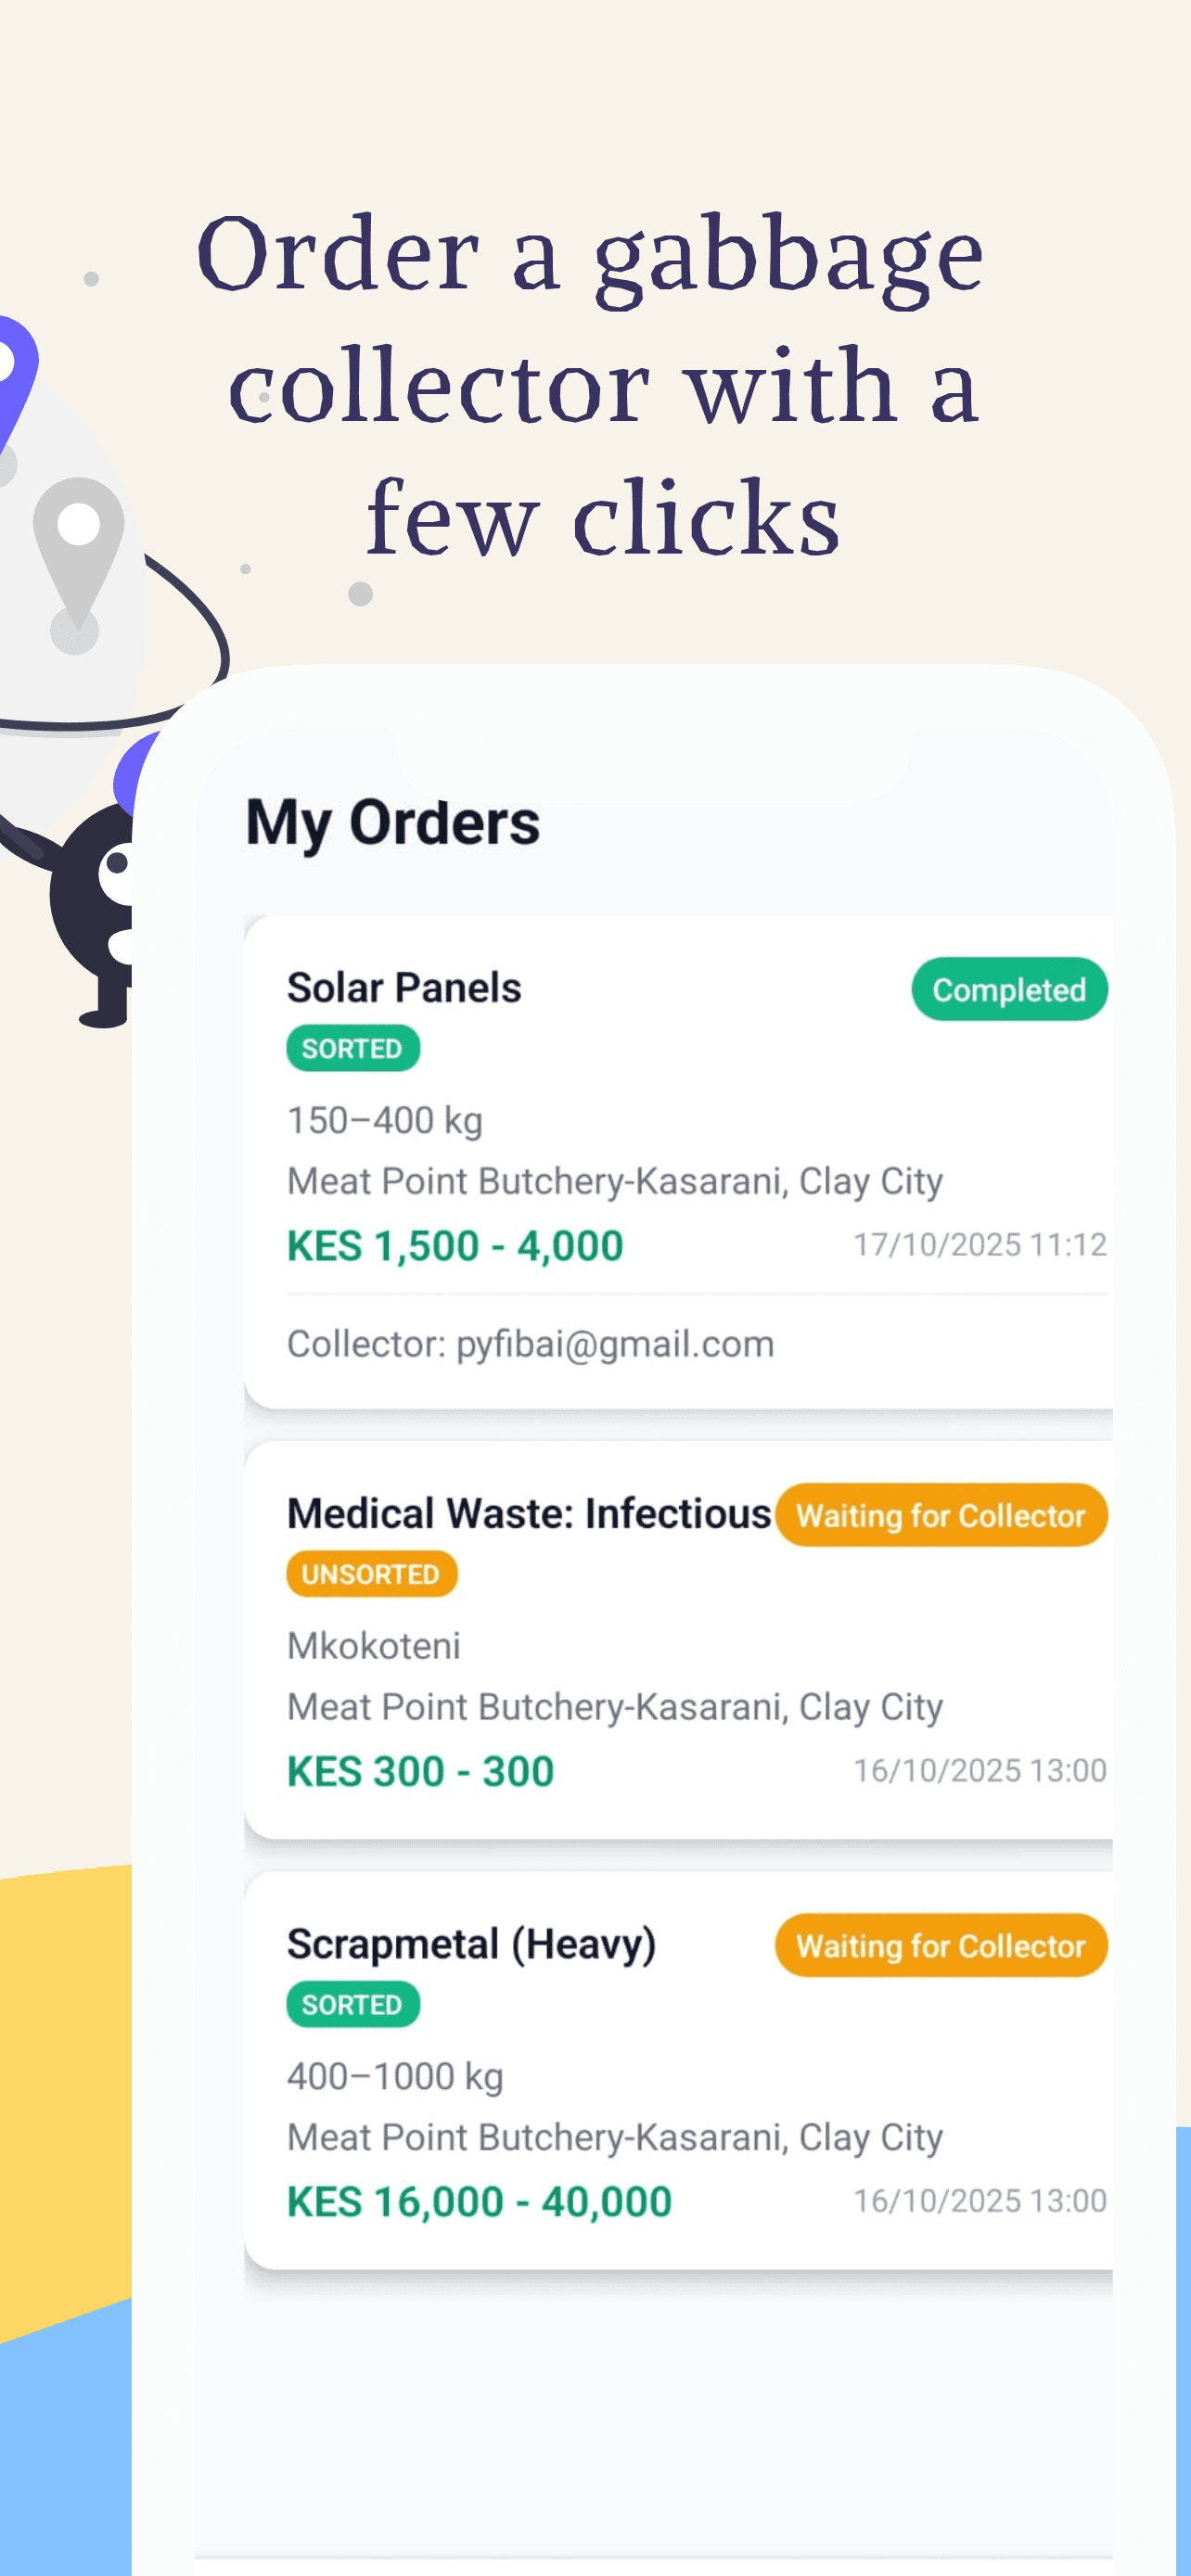Select the SORTED tag on Solar Panels order
Image resolution: width=1191 pixels, height=2576 pixels.
(352, 1047)
